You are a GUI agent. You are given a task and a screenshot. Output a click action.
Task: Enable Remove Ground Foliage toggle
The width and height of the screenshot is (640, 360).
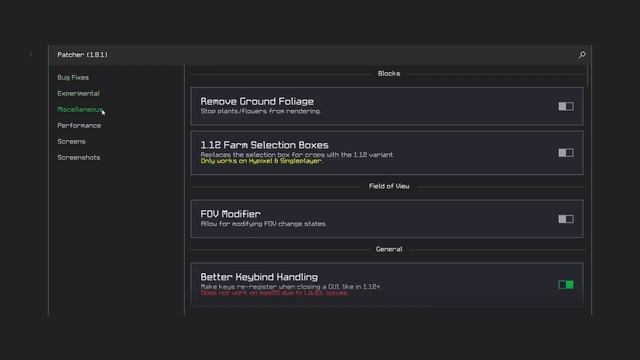[566, 106]
